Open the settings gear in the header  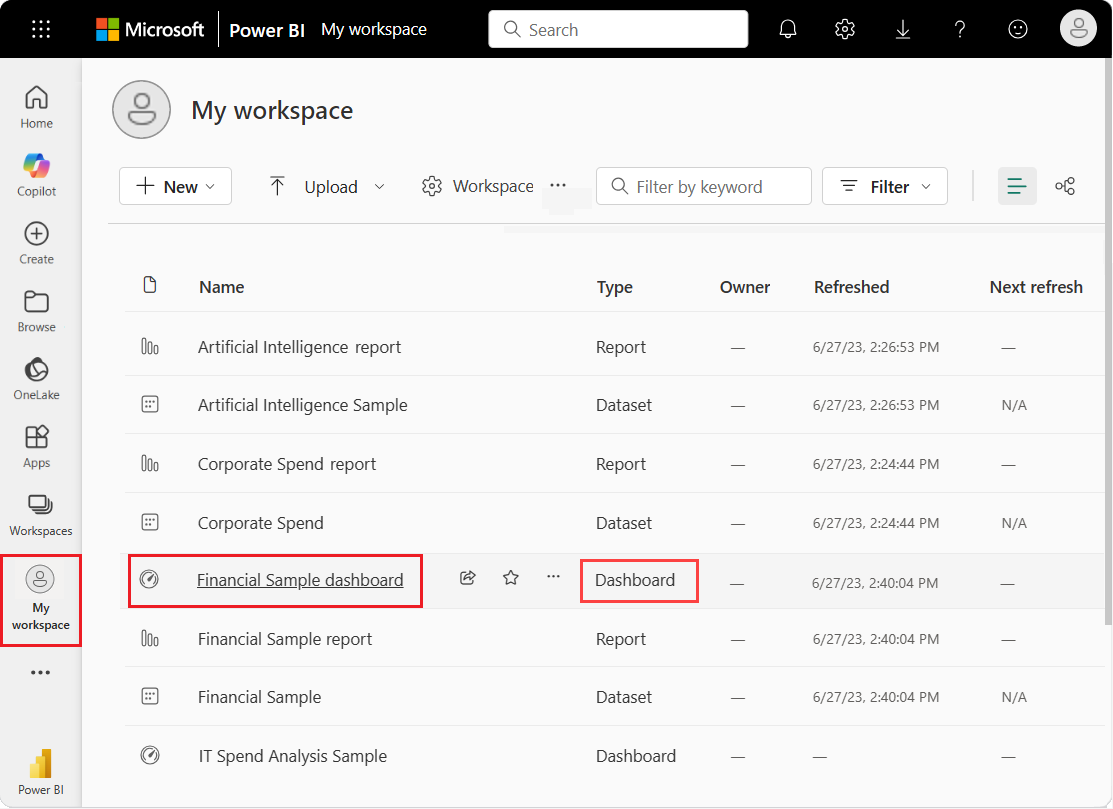[x=845, y=29]
